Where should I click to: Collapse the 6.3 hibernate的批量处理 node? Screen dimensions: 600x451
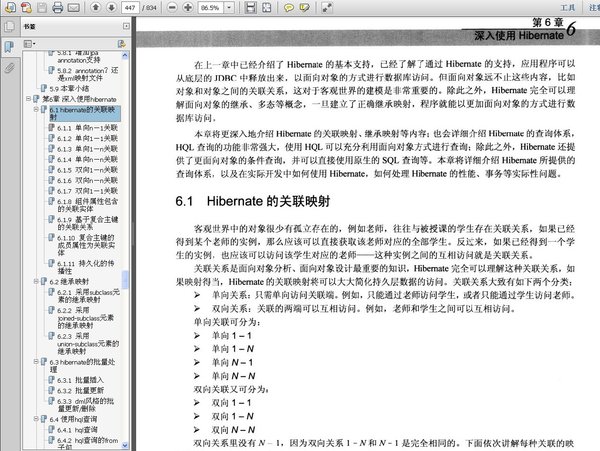point(36,361)
